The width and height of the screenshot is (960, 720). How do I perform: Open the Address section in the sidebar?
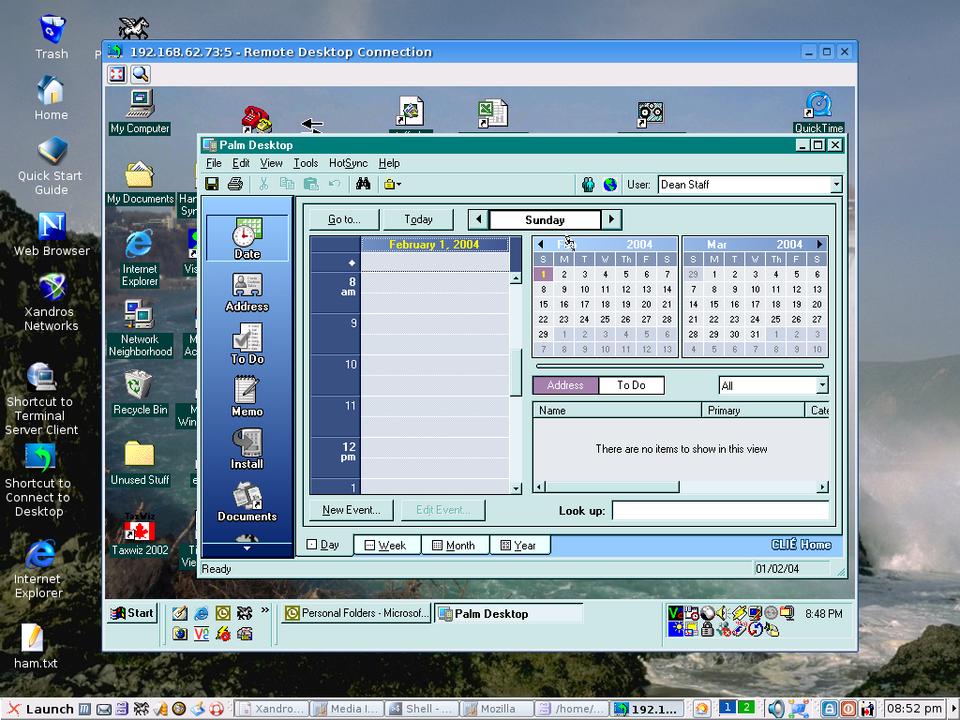247,292
